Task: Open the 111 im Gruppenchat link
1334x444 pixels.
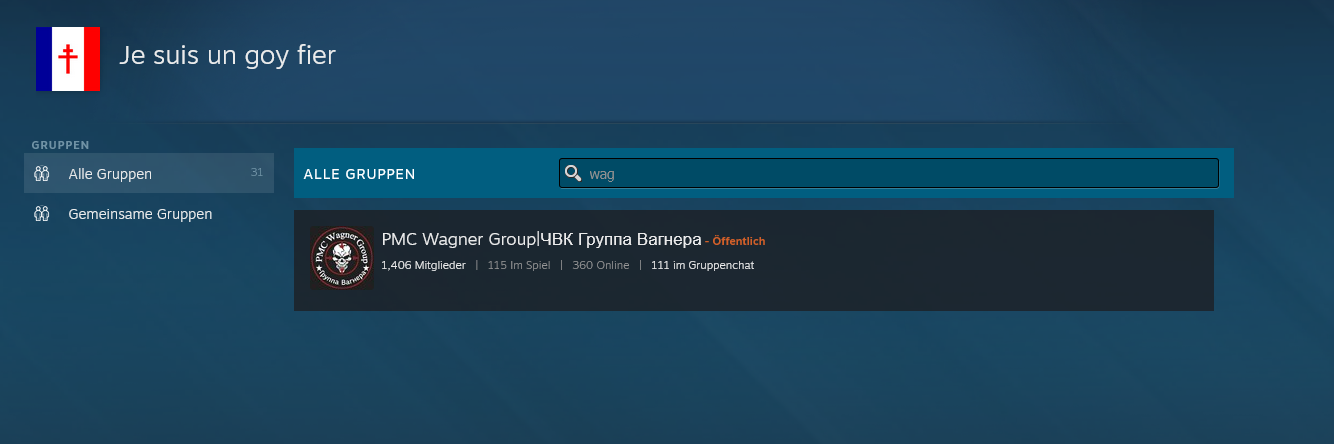Action: 702,265
